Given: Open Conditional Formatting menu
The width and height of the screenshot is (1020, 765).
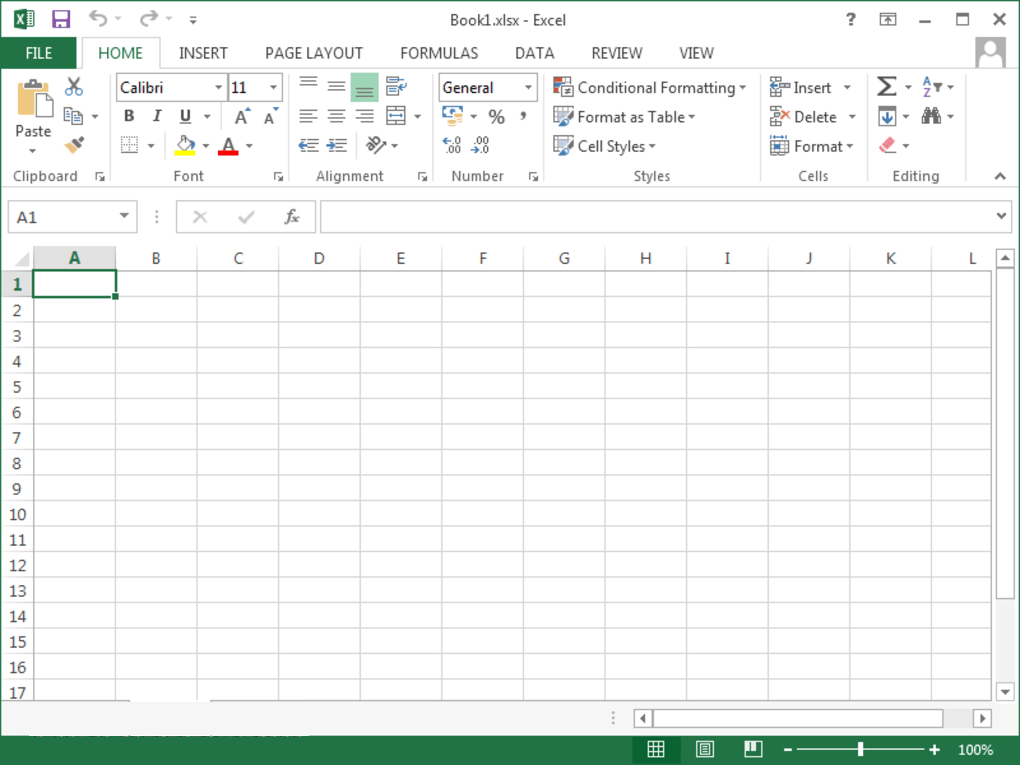Looking at the screenshot, I should coord(650,87).
